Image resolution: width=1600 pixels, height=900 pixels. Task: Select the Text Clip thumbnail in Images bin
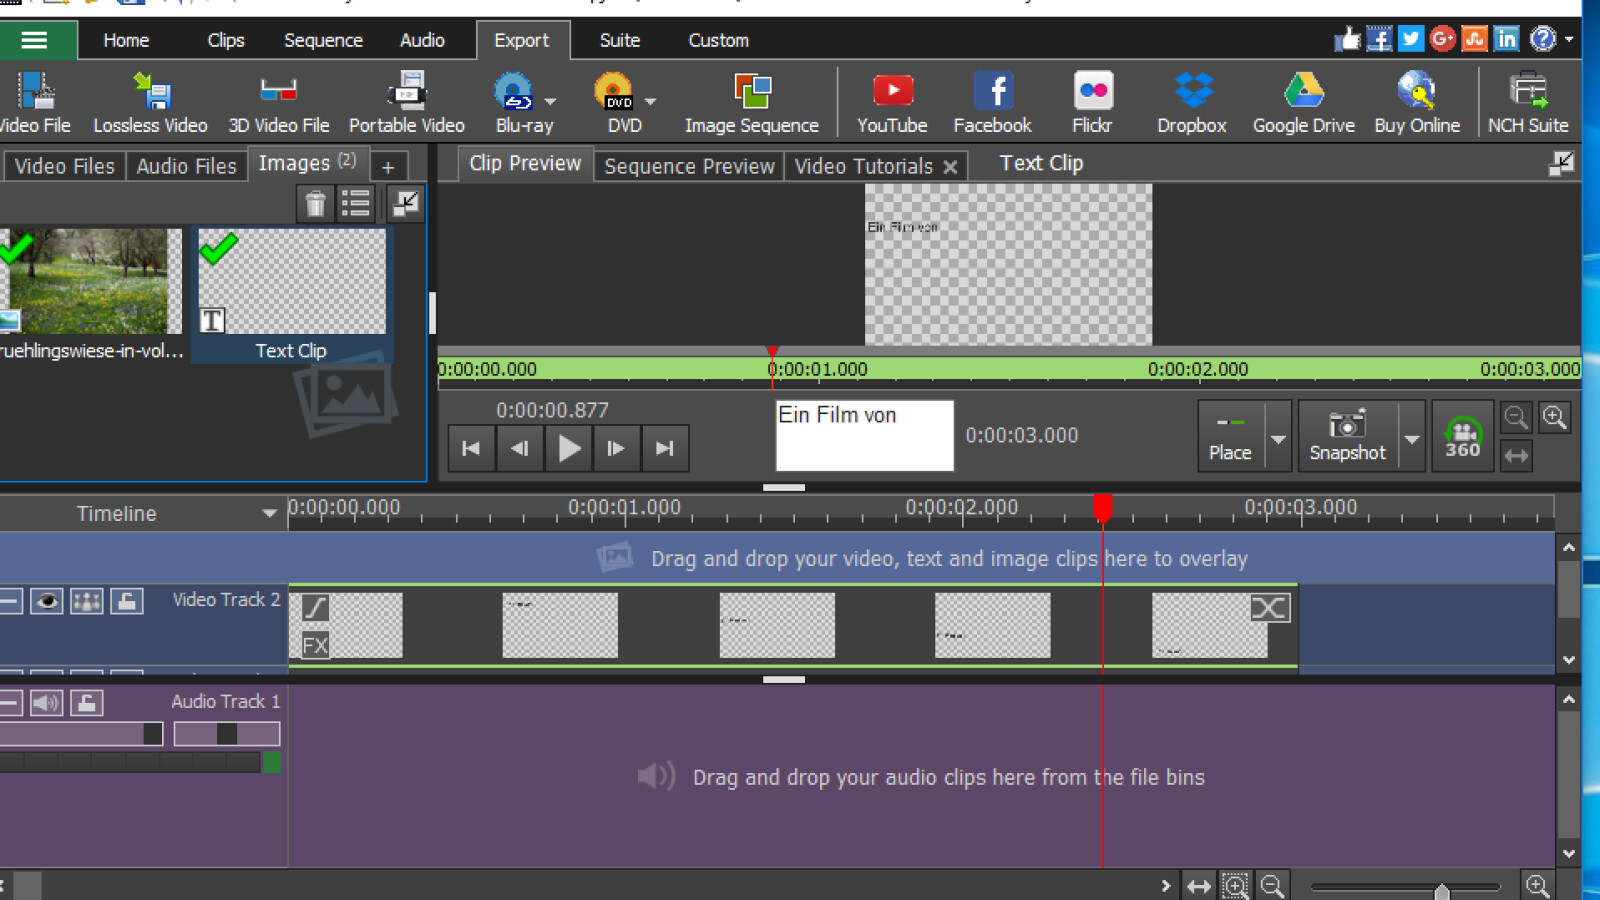pyautogui.click(x=291, y=281)
